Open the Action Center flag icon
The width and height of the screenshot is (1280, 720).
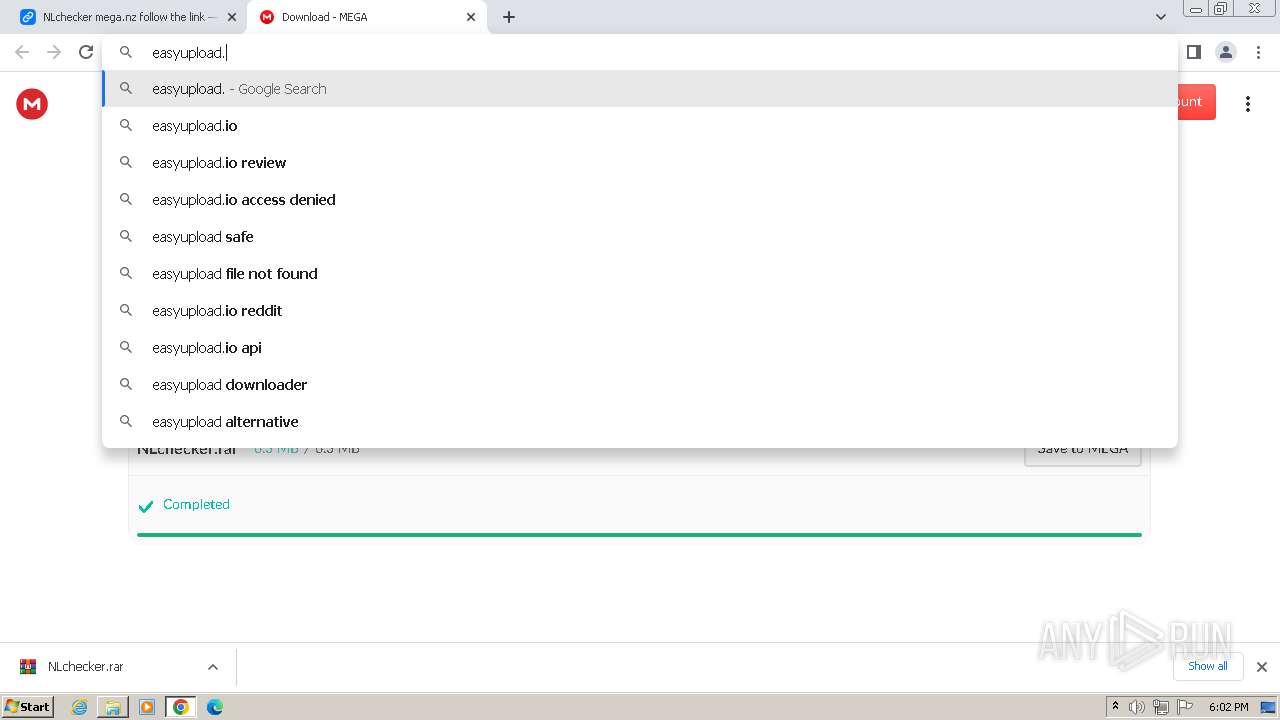point(1185,707)
